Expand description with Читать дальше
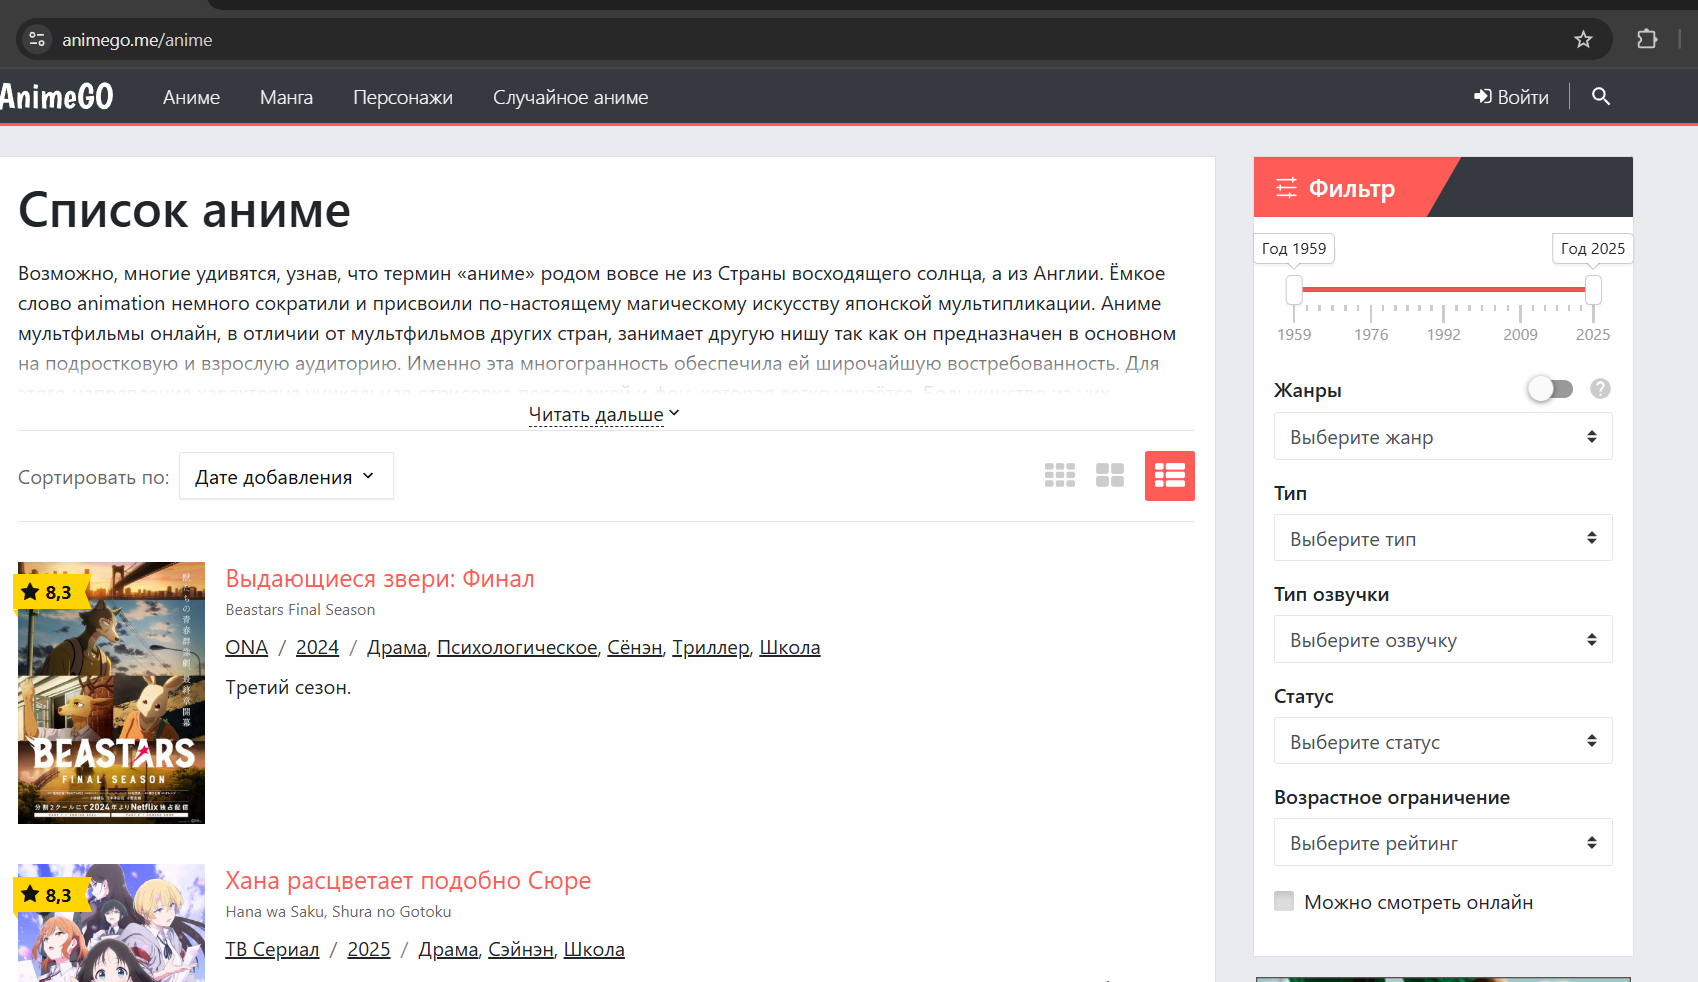Viewport: 1698px width, 982px height. tap(604, 414)
